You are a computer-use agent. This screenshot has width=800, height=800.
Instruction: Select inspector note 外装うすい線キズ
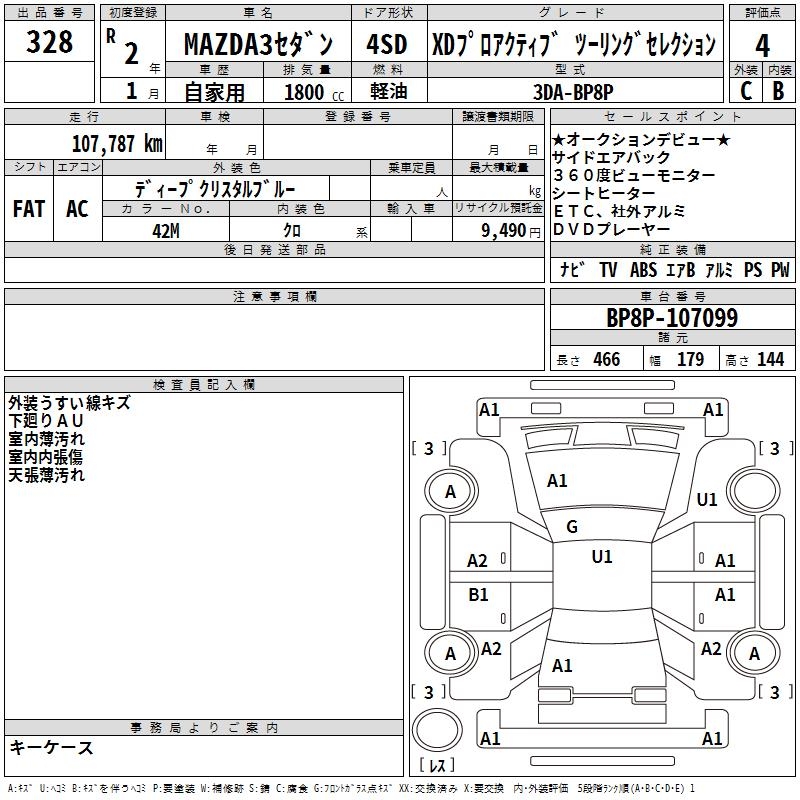pos(69,403)
